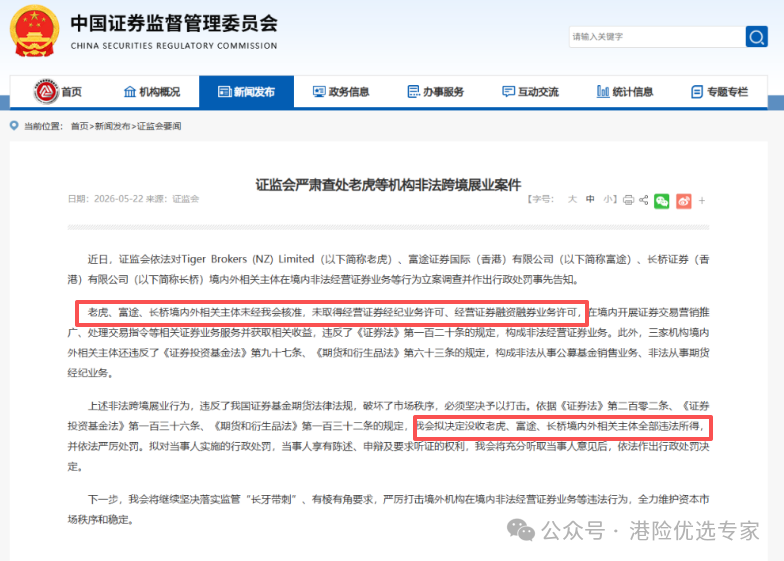
Task: Click the CHINA SECURITIES REGULATORY COMMISSION text
Action: (174, 46)
